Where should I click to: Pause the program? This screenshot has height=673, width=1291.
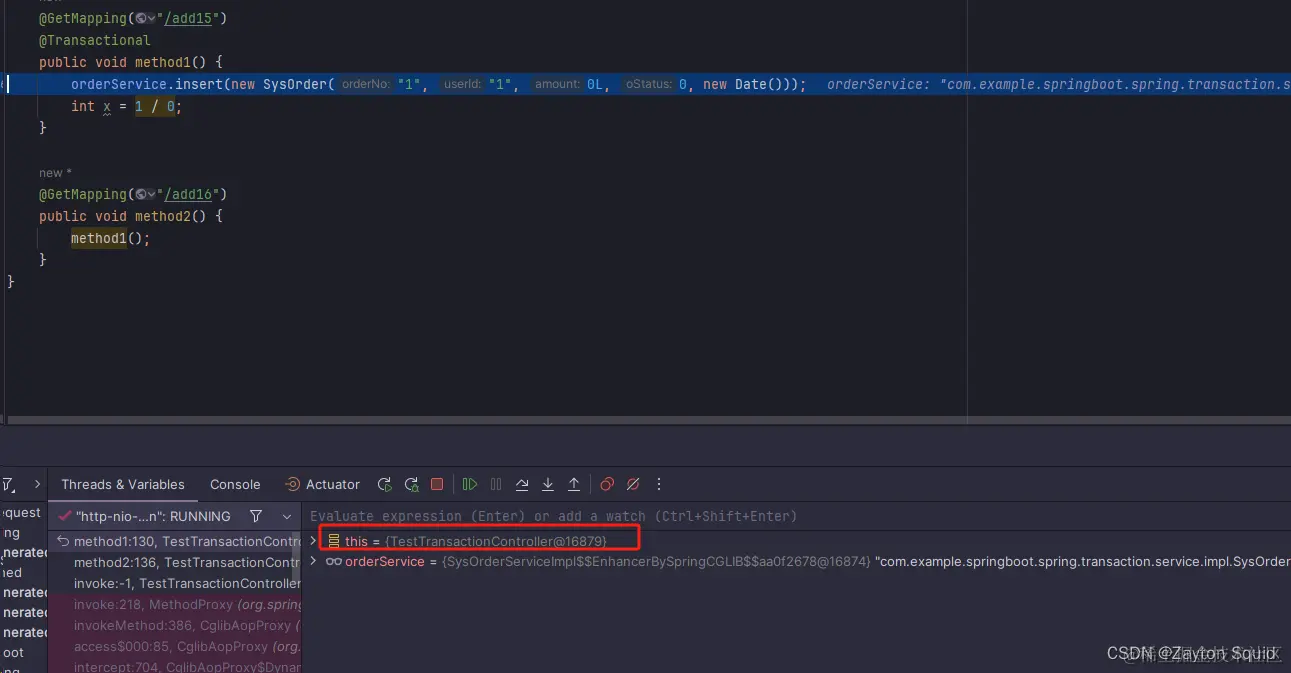(496, 484)
